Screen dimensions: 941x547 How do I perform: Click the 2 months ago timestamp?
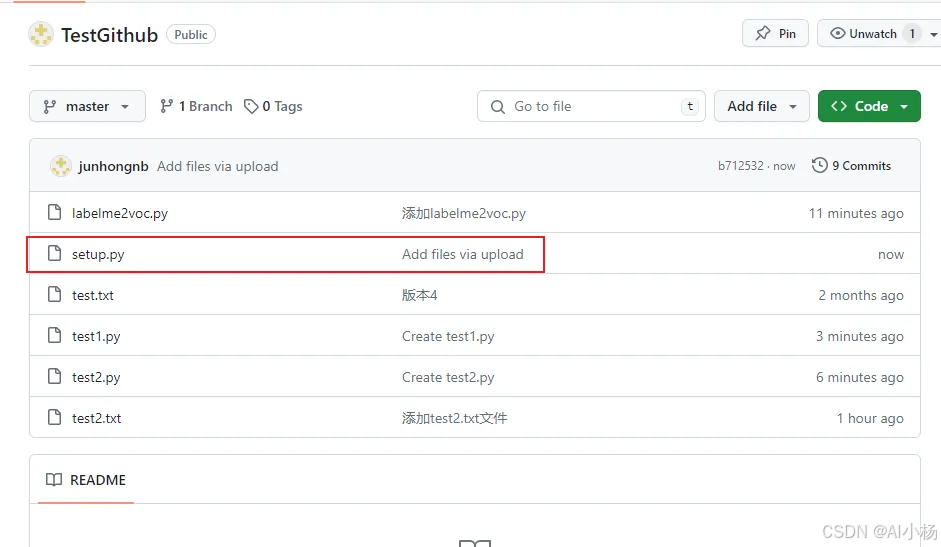click(861, 295)
